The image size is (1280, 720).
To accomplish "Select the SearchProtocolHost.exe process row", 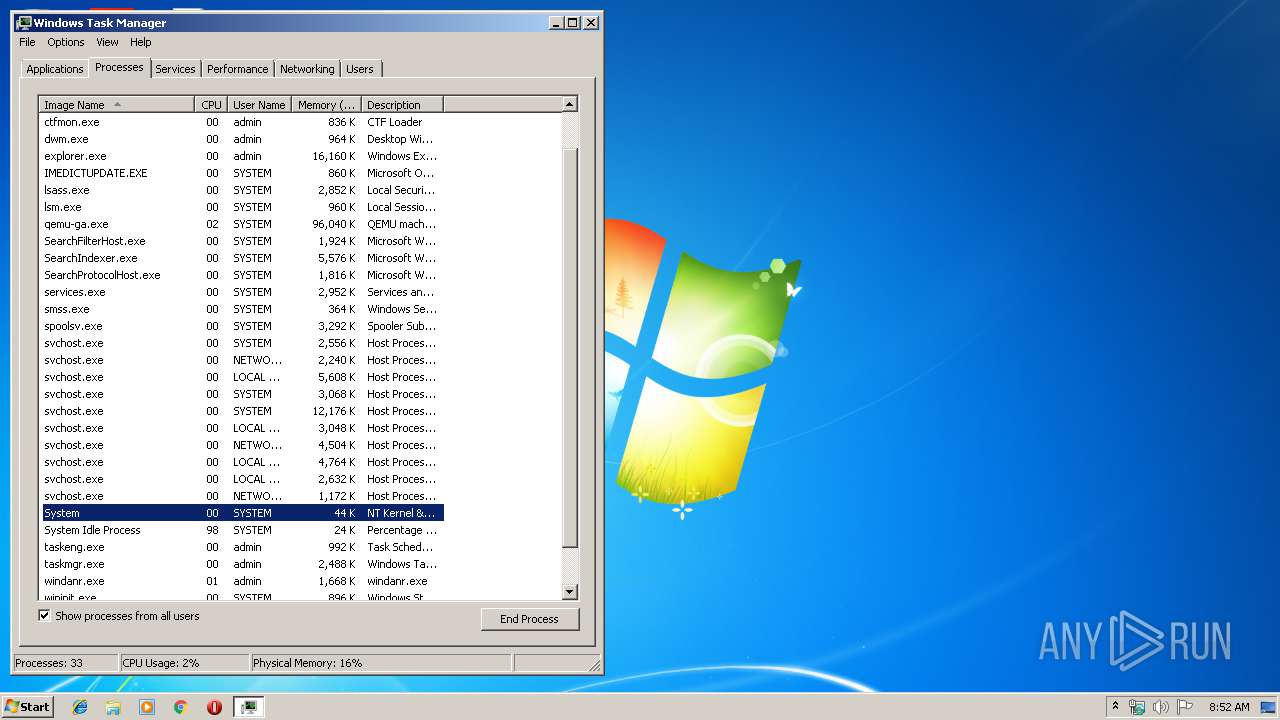I will click(241, 275).
